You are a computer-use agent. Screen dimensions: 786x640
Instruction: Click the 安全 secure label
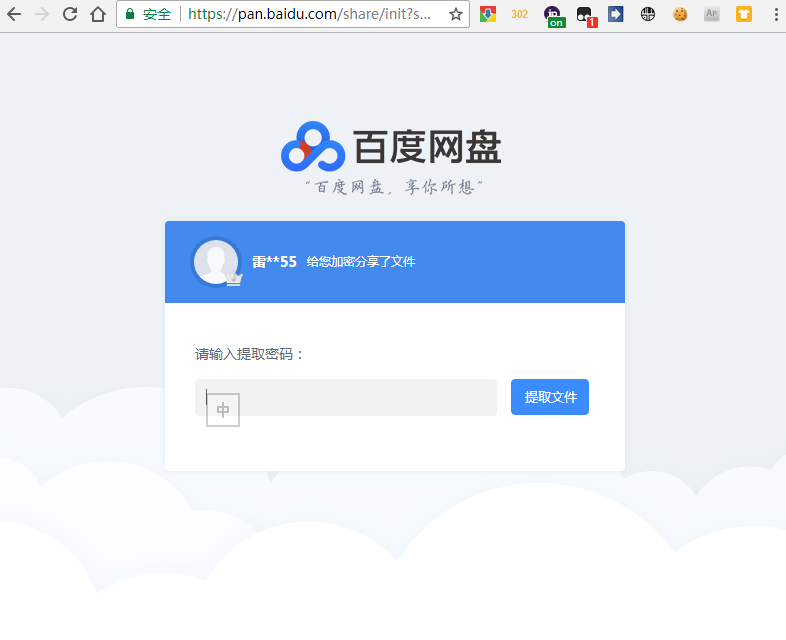coord(157,14)
